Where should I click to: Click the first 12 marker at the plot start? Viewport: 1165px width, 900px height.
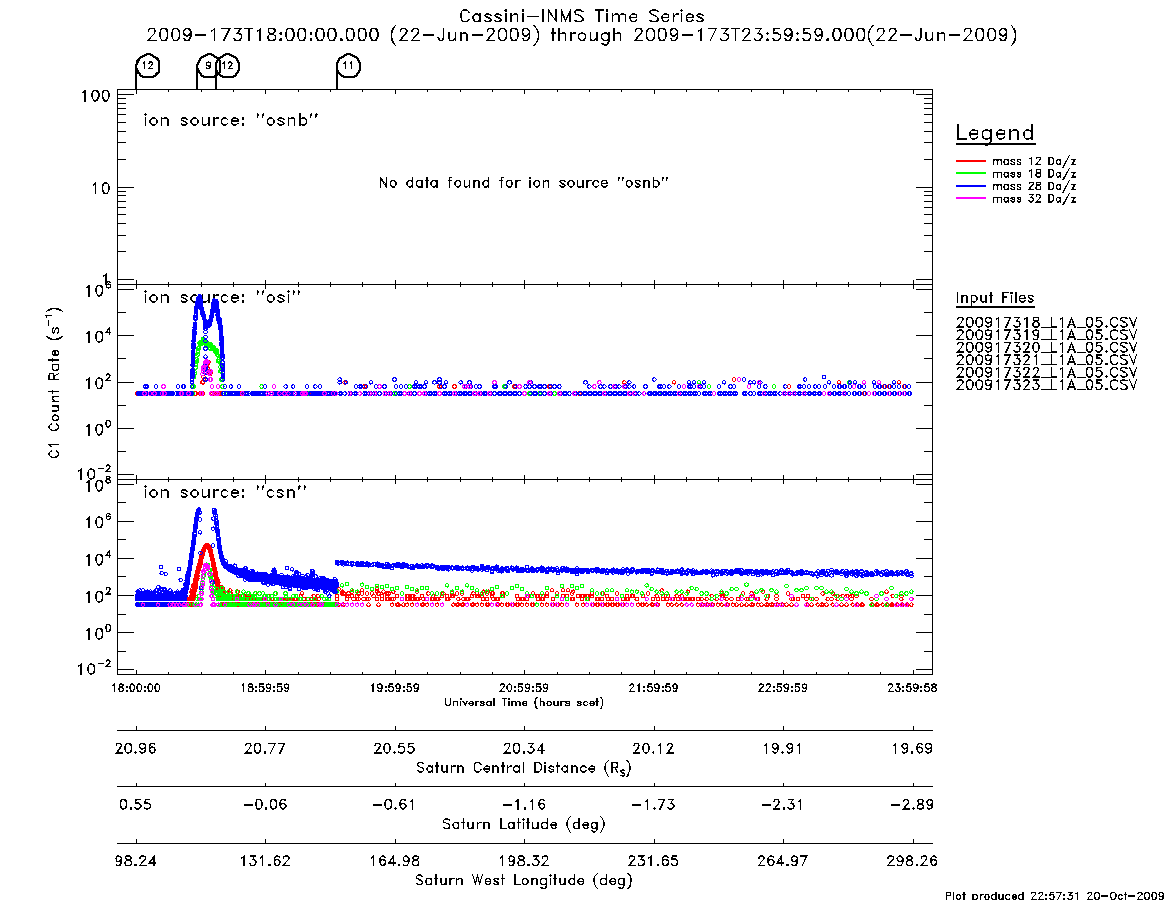[148, 66]
